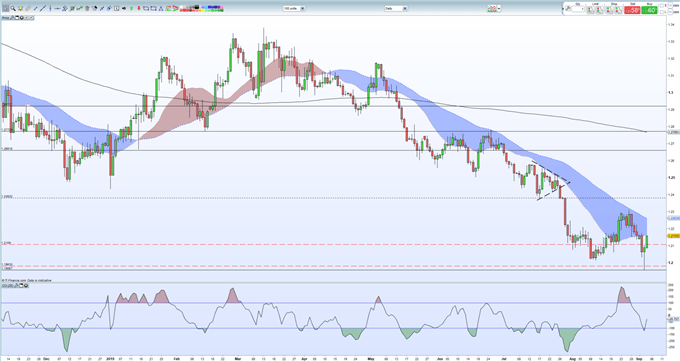Click the trash bin delete-drawings icon
Screen dimensions: 680x362
pos(87,8)
